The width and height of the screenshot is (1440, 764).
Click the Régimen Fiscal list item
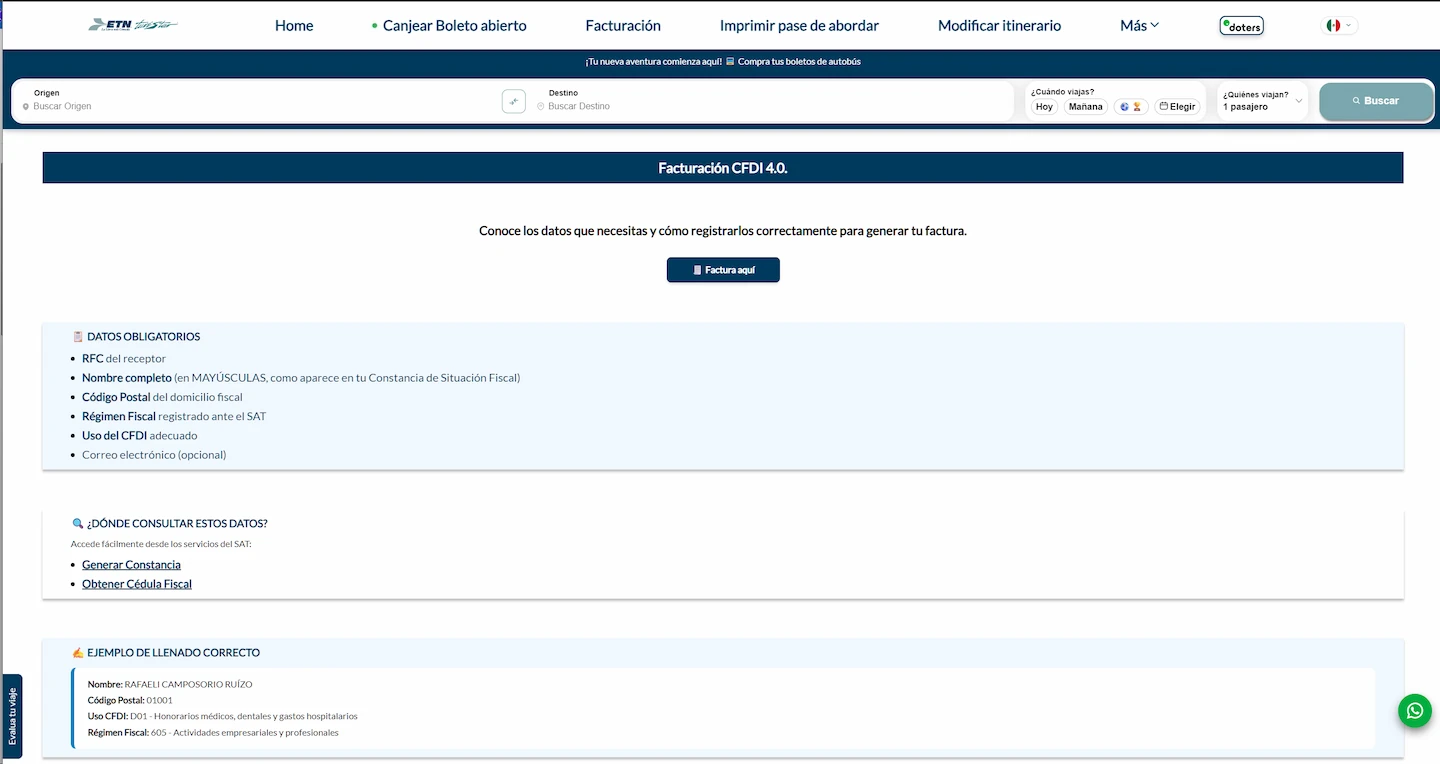point(174,416)
